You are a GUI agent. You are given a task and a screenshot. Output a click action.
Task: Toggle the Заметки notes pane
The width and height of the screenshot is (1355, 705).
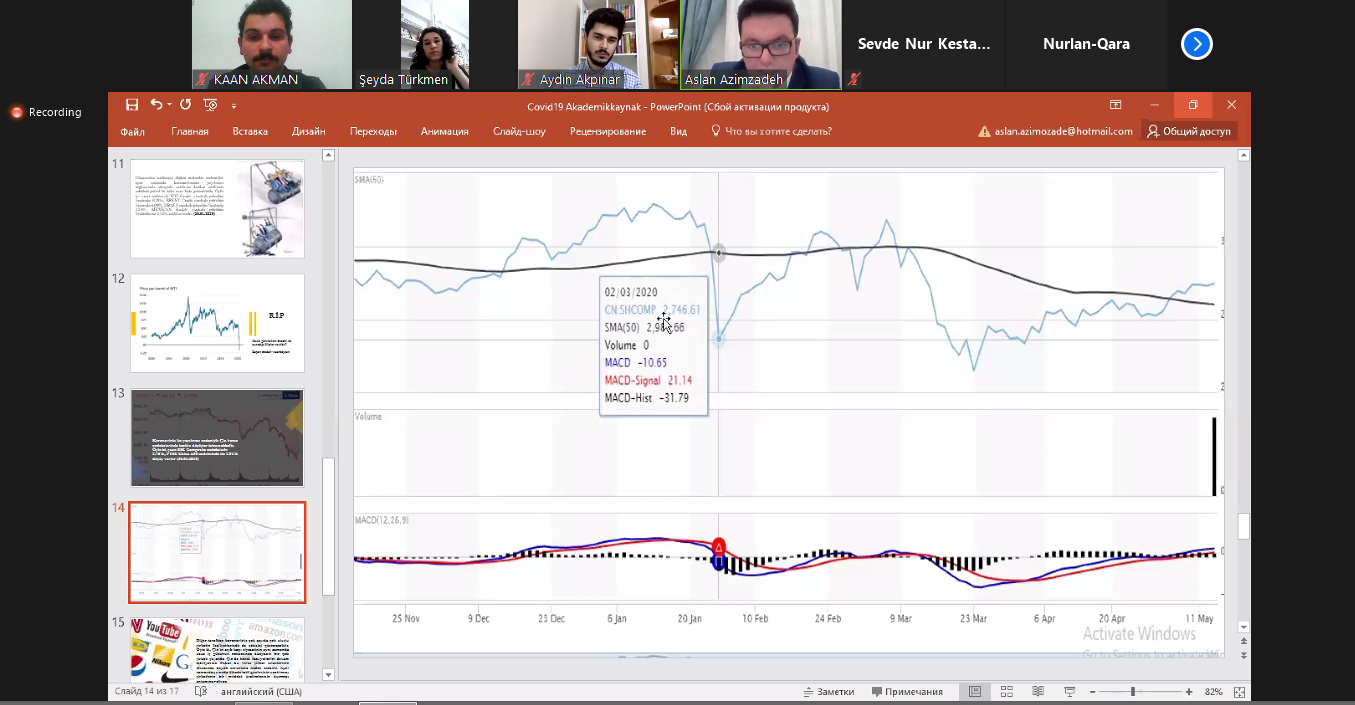click(829, 692)
